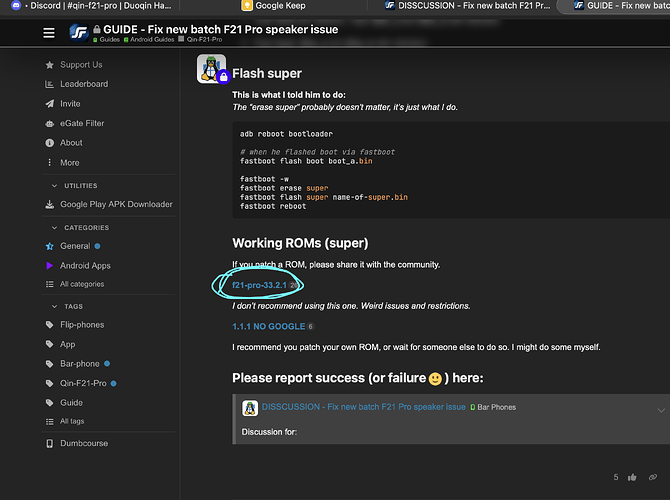Click the penguin avatar in the discussion quote
Screen dimensions: 670x500
point(250,408)
